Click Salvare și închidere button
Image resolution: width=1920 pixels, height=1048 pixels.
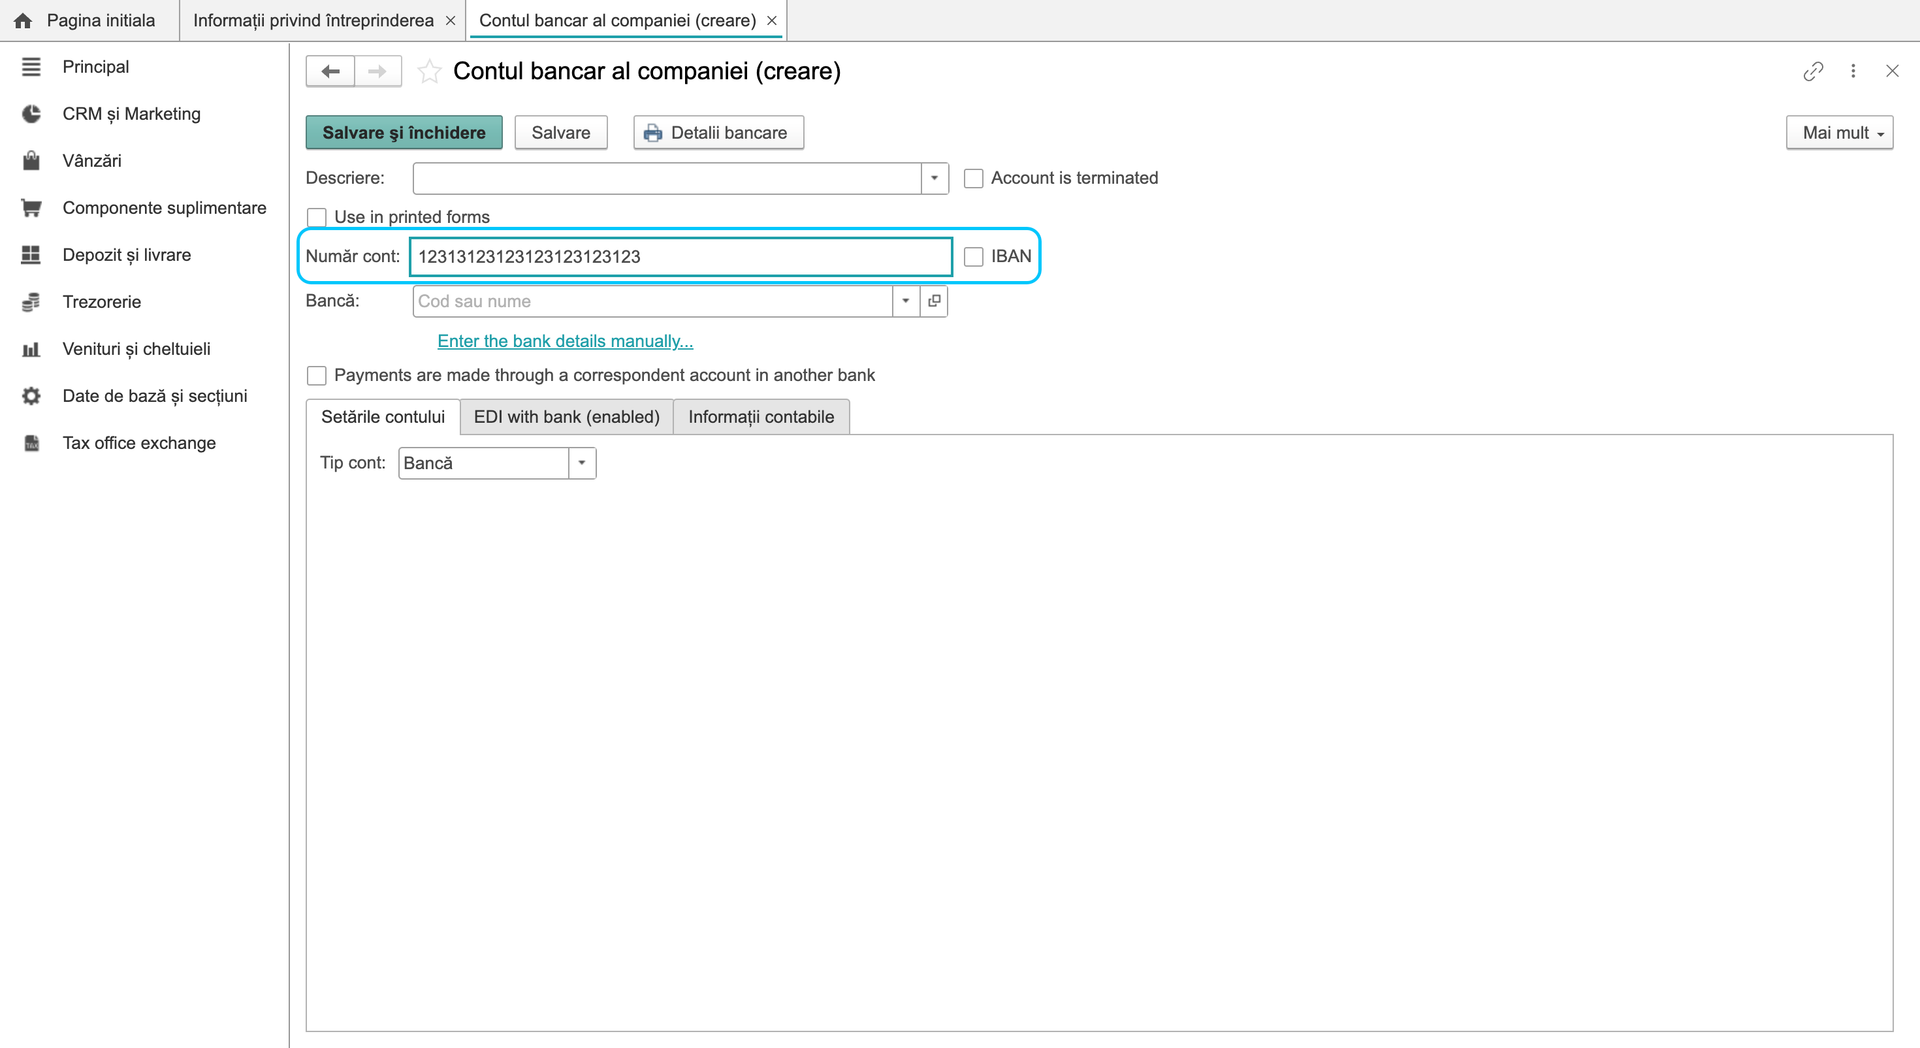coord(404,133)
